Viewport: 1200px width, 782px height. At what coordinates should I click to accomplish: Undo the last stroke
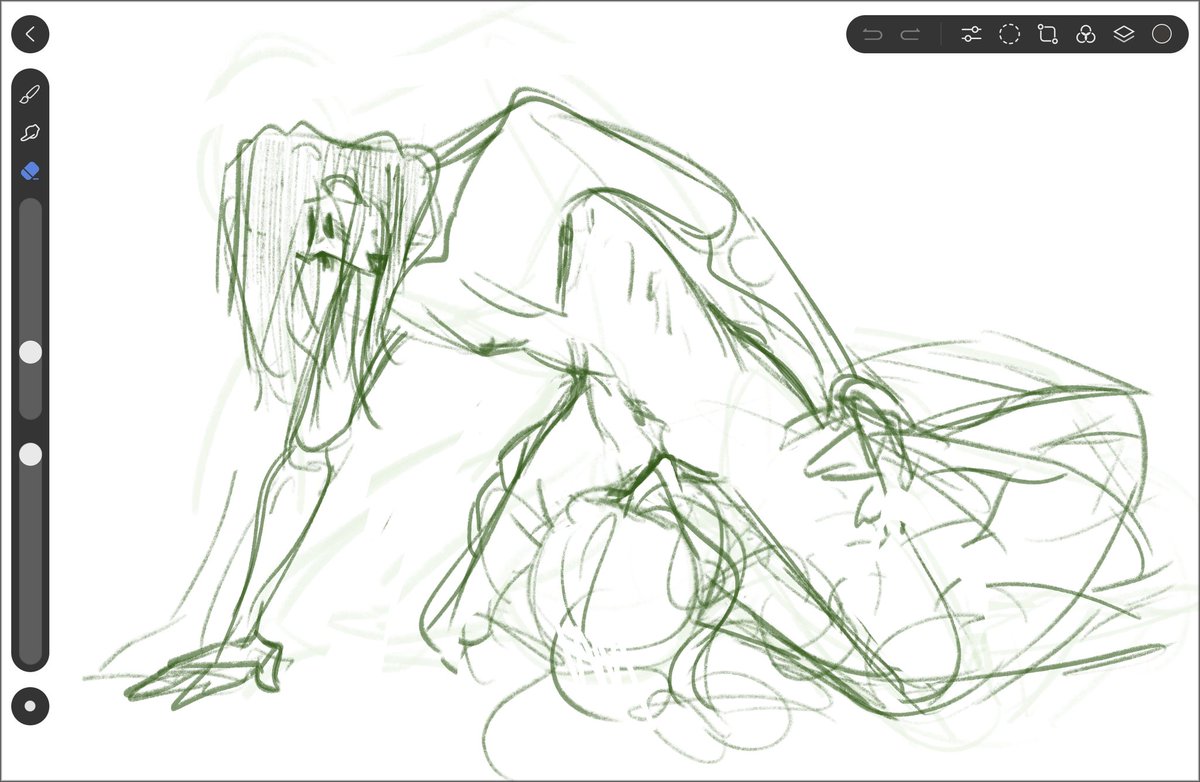pyautogui.click(x=873, y=35)
